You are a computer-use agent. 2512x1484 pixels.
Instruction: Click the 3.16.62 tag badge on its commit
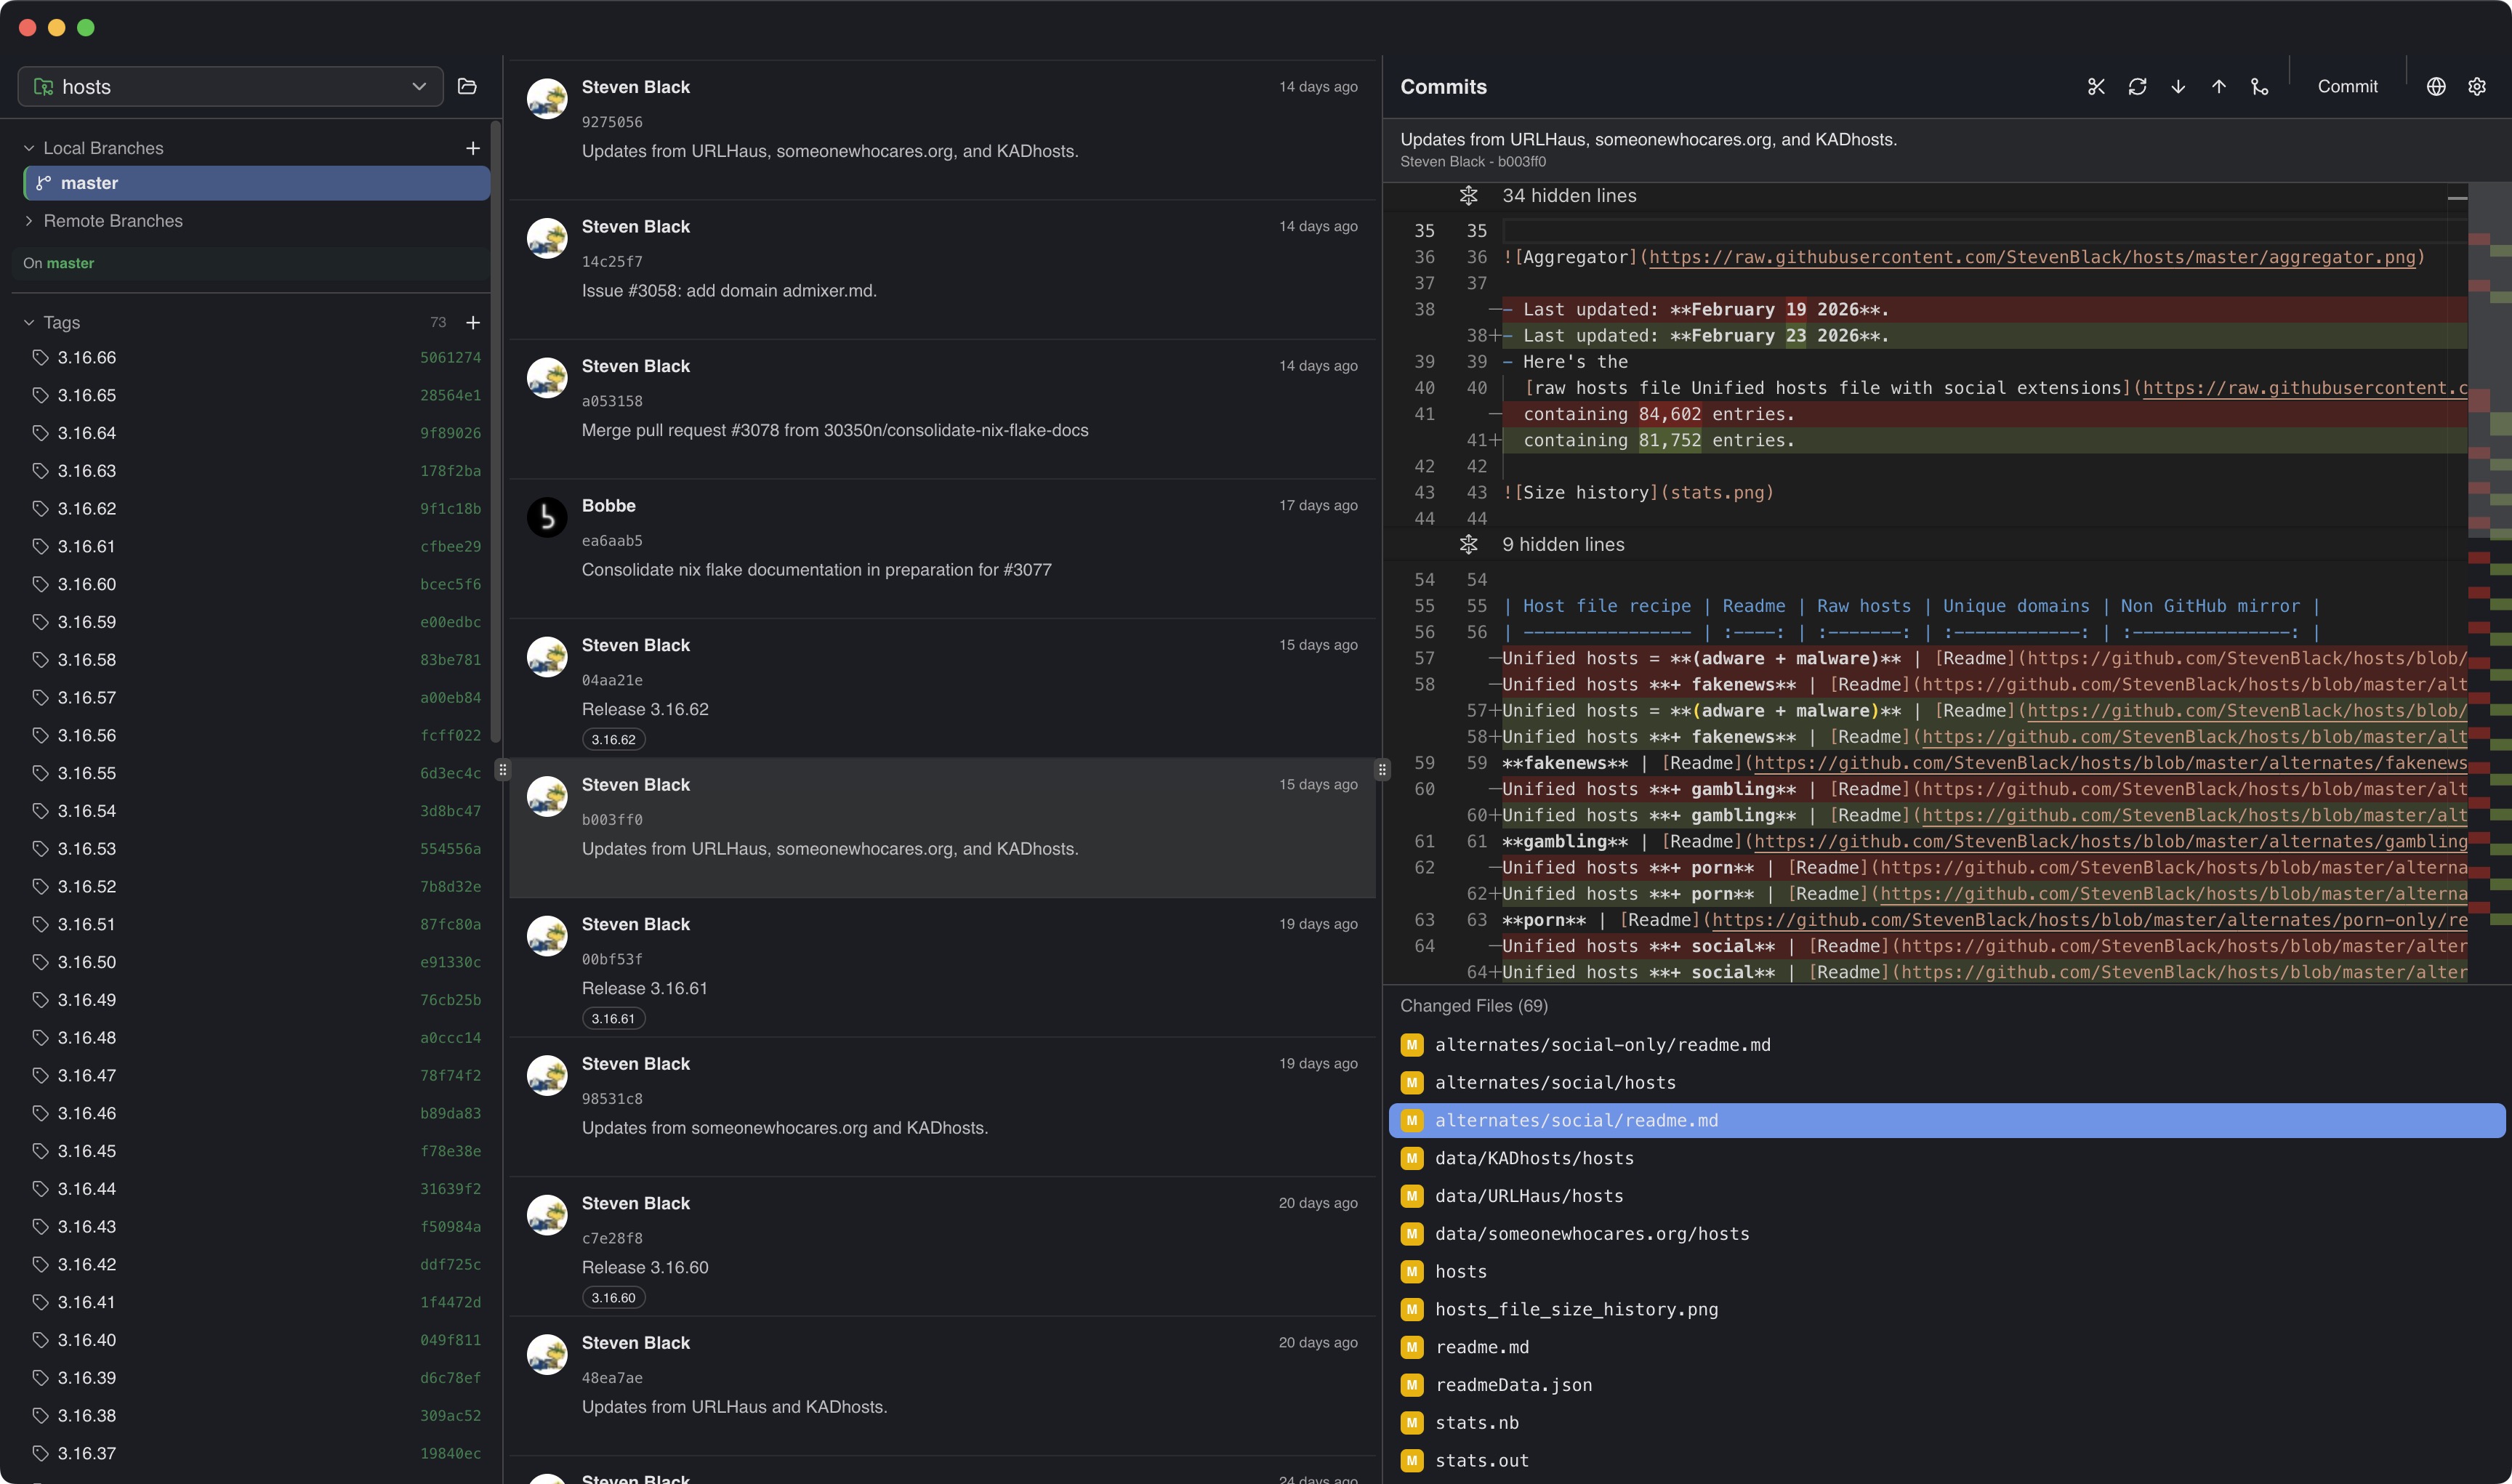[x=613, y=738]
